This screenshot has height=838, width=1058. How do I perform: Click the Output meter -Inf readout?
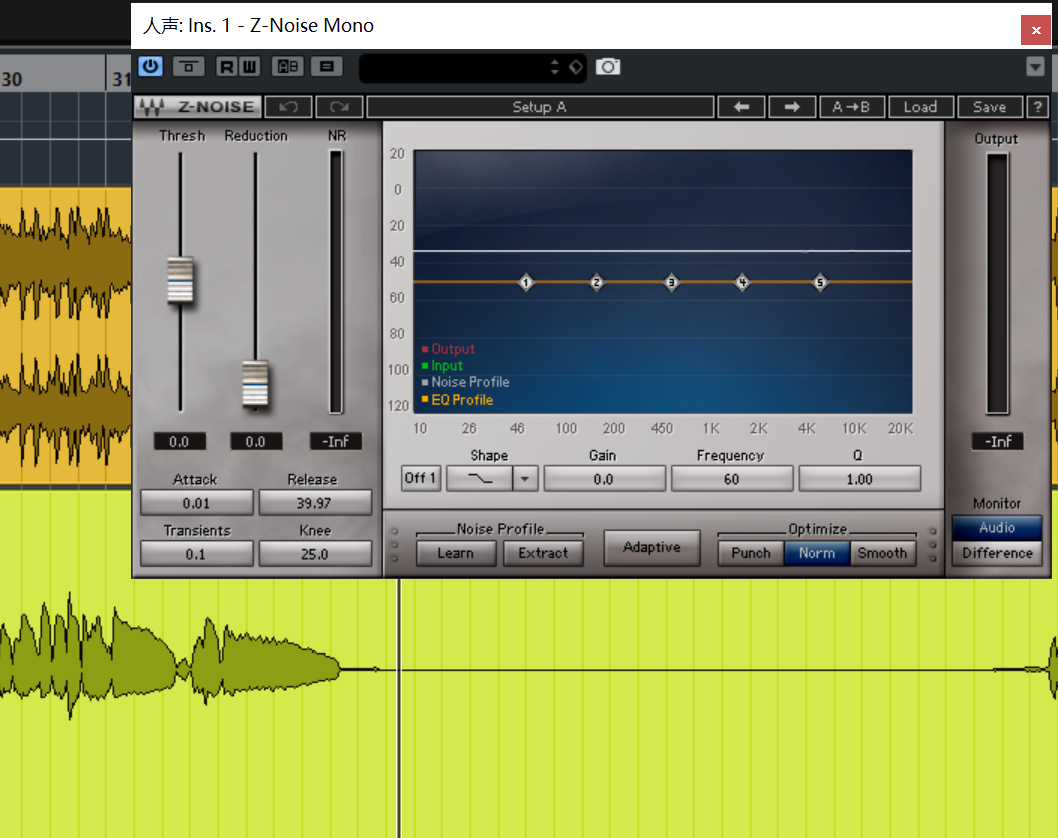point(997,441)
